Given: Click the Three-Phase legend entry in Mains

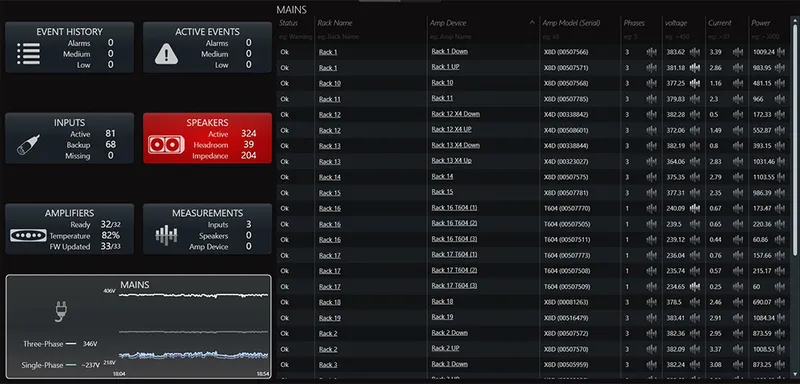Looking at the screenshot, I should (x=60, y=344).
